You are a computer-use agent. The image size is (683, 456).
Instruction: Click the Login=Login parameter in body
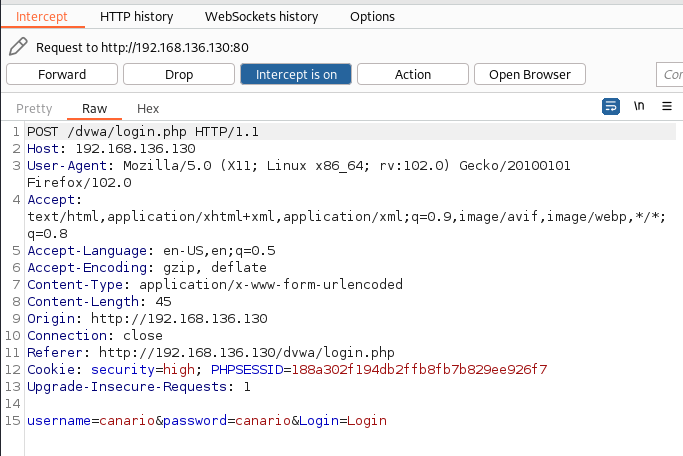(343, 421)
